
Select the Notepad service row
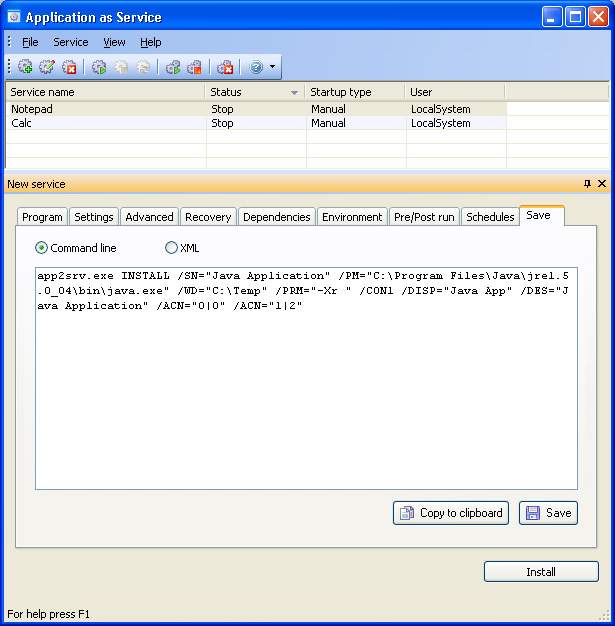click(x=256, y=109)
